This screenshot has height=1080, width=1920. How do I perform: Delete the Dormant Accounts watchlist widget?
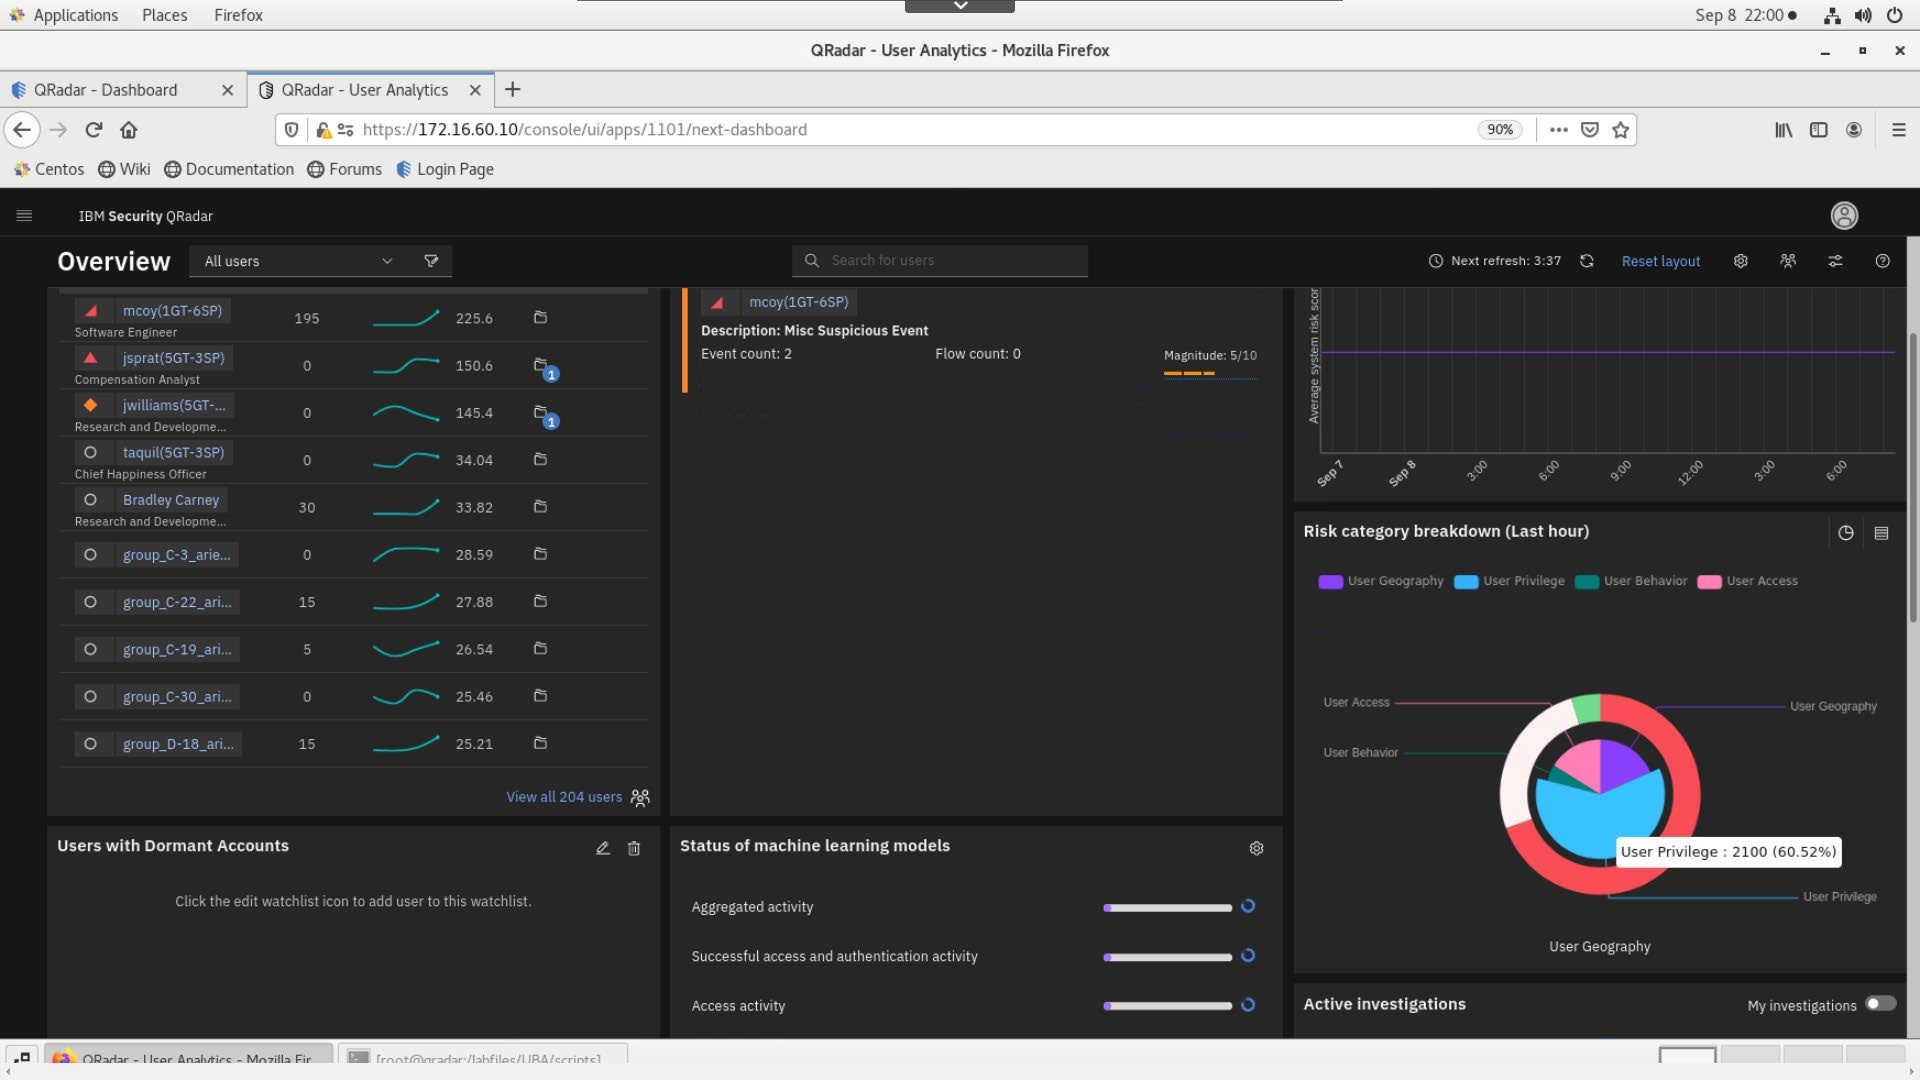(x=634, y=848)
